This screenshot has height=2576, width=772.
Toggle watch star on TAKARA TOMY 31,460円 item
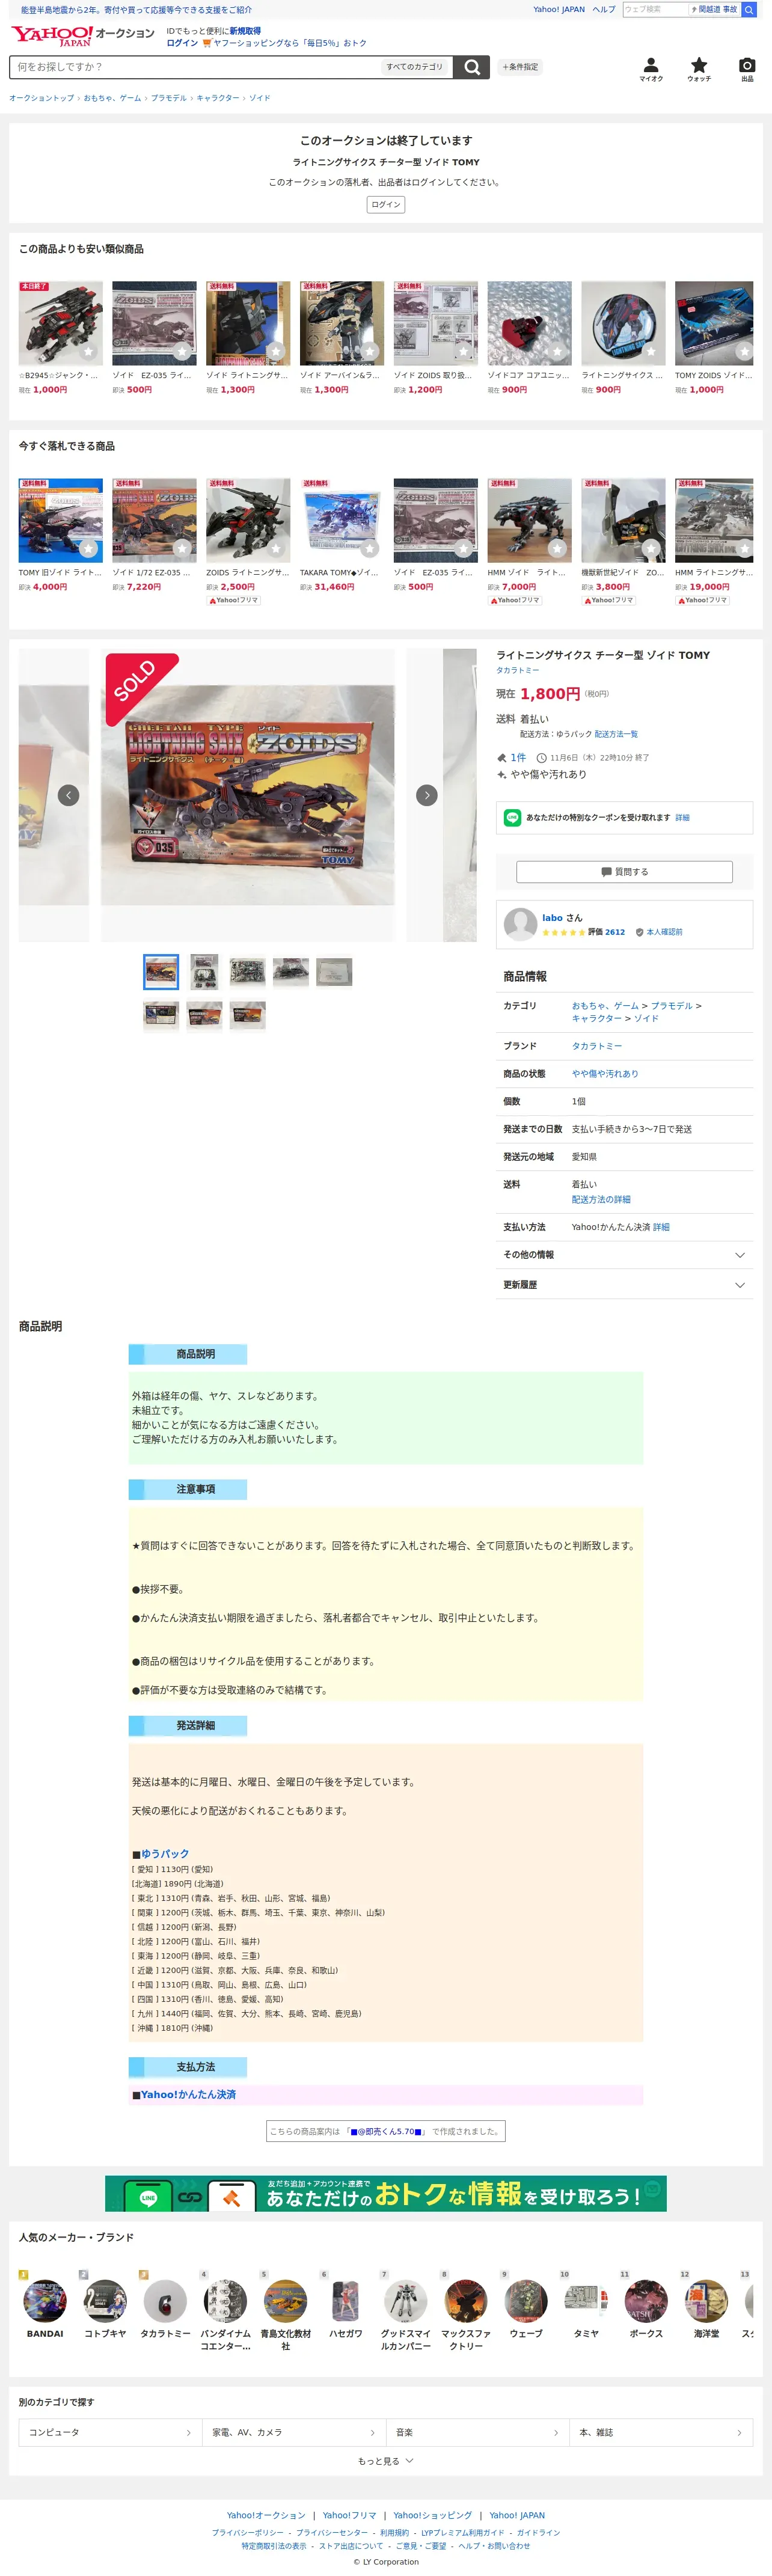[370, 548]
